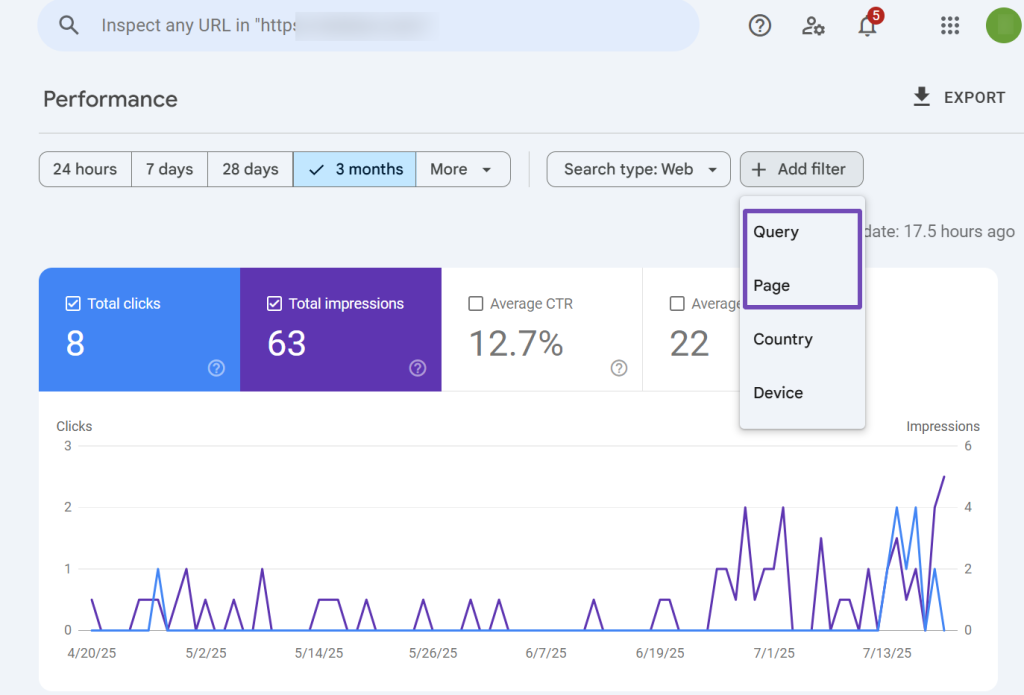Expand the More date range dropdown
This screenshot has width=1024, height=695.
tap(463, 169)
